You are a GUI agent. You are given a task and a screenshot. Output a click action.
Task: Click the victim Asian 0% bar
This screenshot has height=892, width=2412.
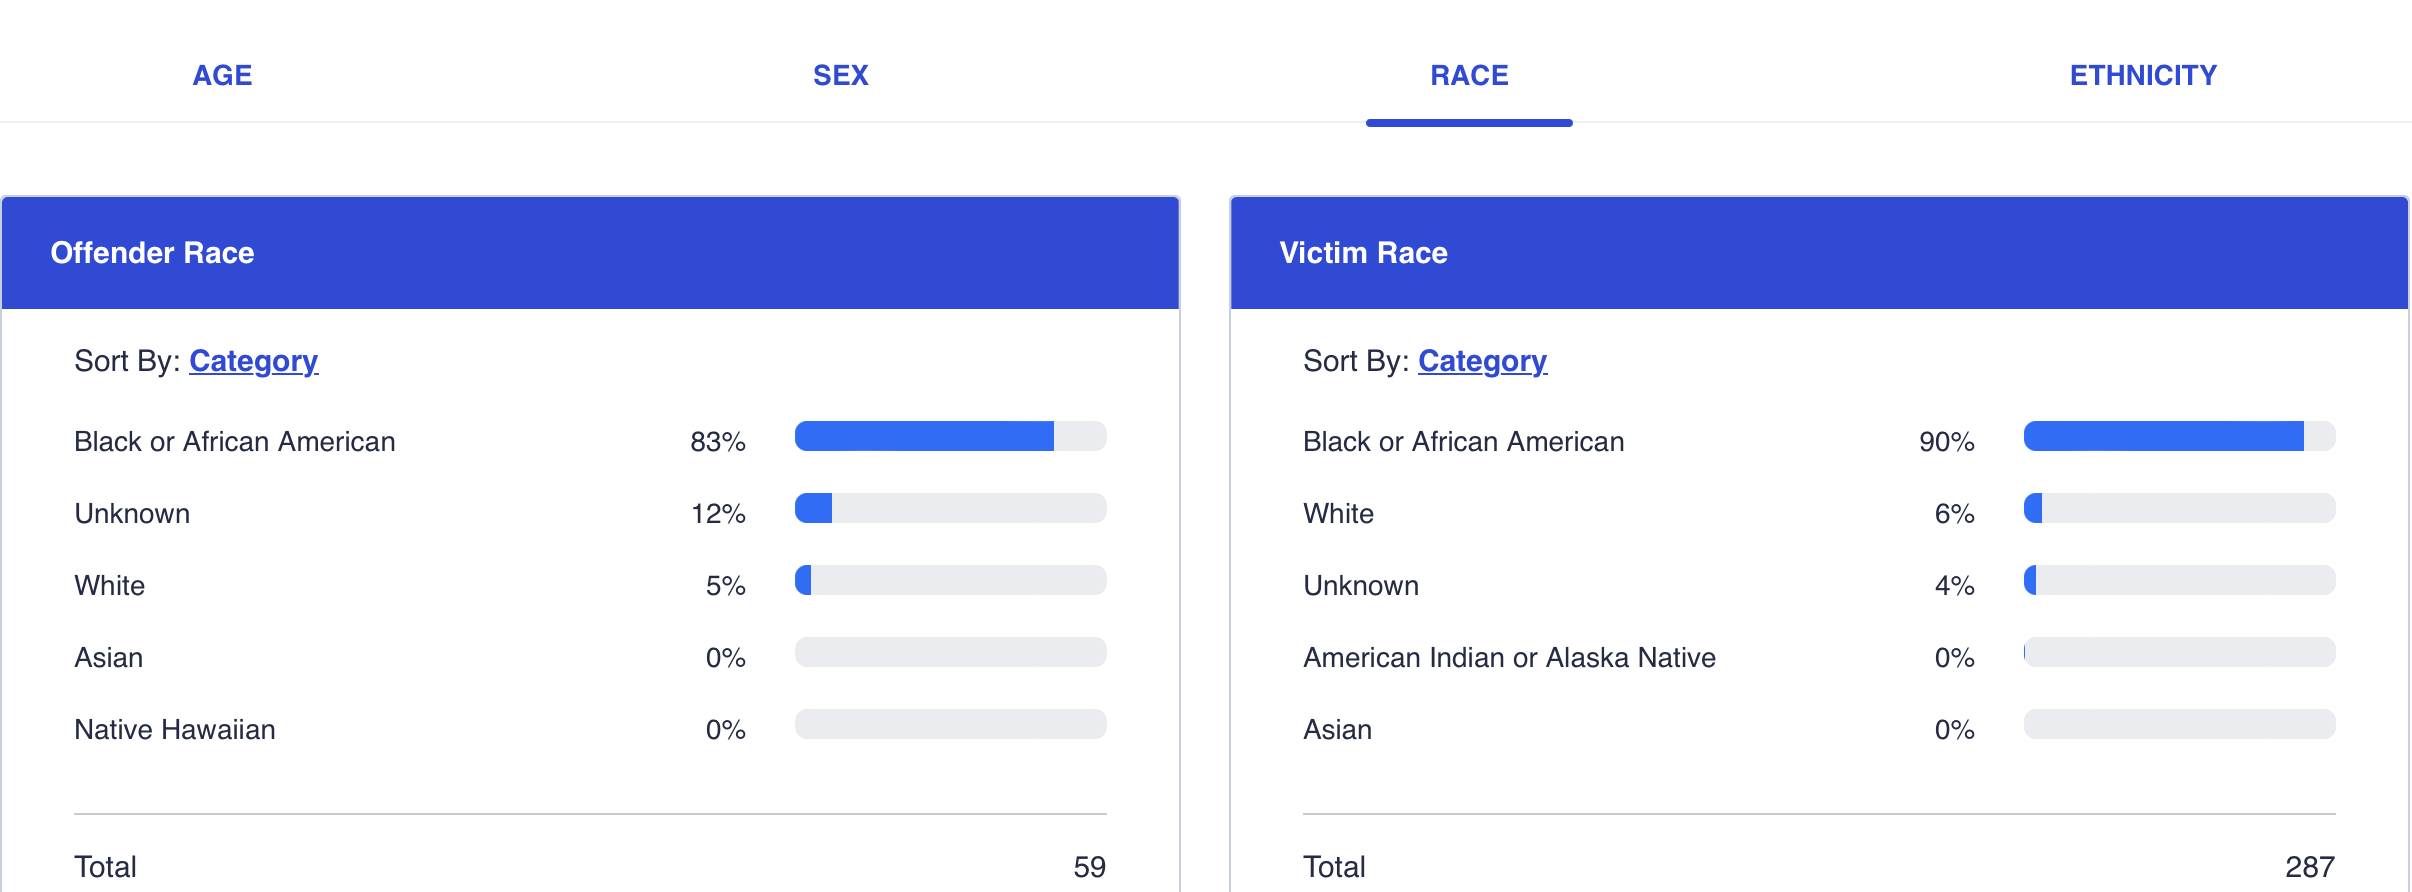point(2179,724)
